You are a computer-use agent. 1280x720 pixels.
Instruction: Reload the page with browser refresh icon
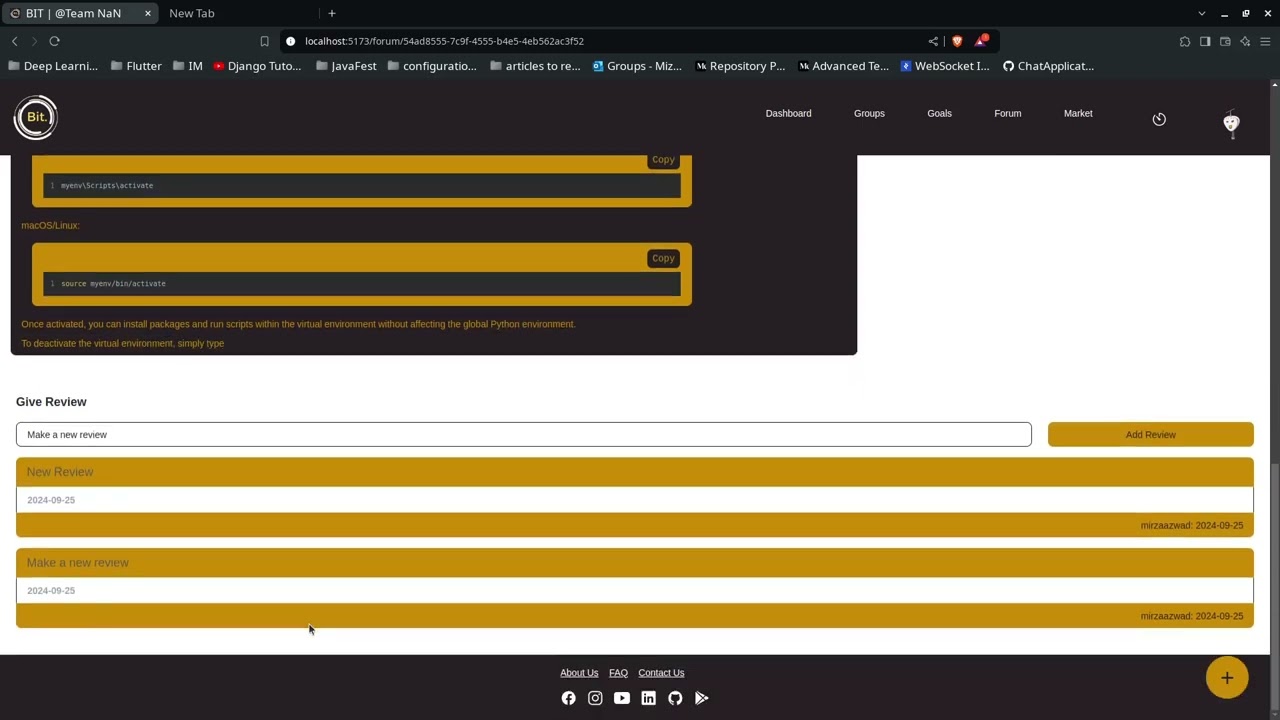tap(54, 41)
